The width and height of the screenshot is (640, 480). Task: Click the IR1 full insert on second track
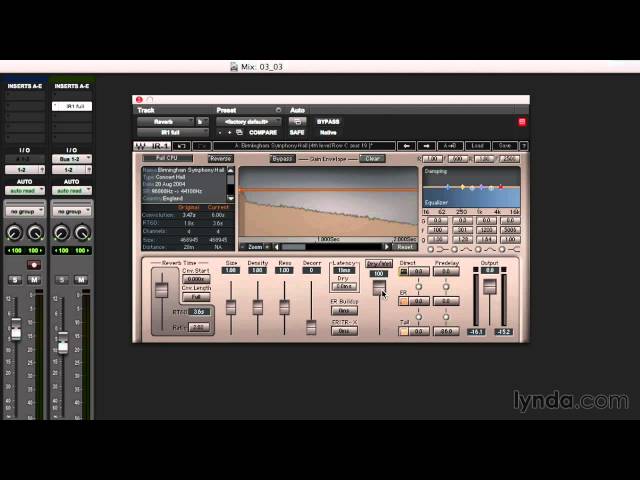point(72,106)
